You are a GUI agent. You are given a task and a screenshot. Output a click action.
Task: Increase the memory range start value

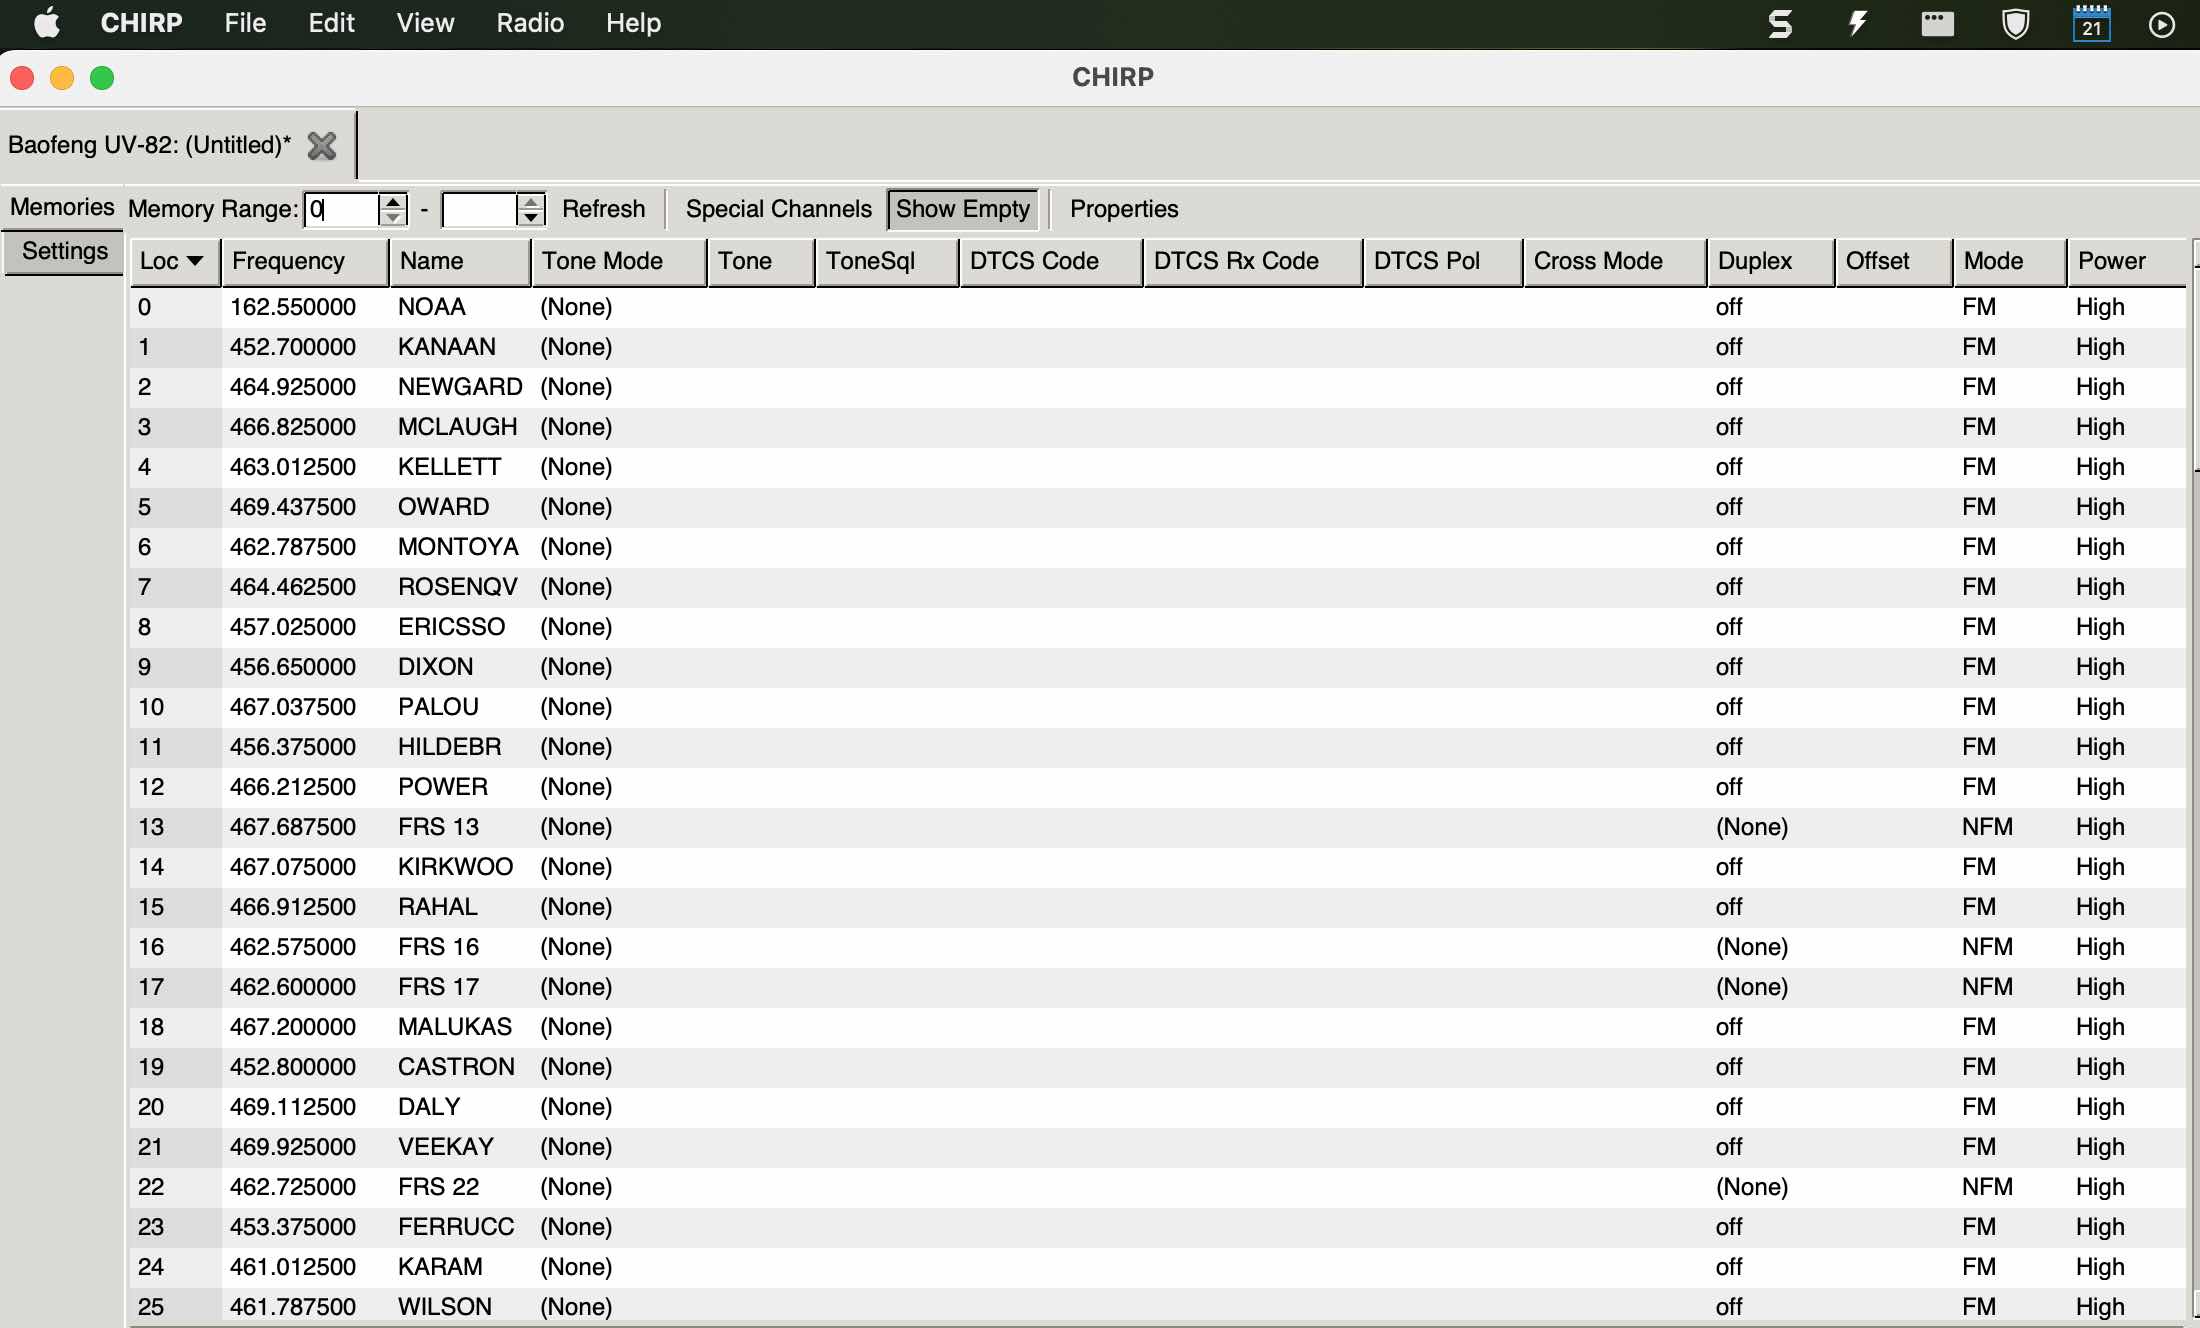[x=393, y=201]
